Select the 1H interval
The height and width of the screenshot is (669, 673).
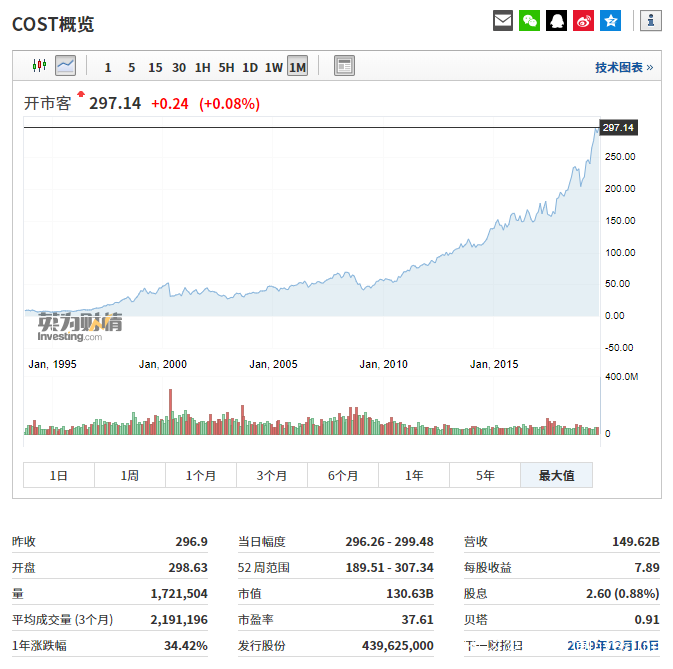(202, 67)
